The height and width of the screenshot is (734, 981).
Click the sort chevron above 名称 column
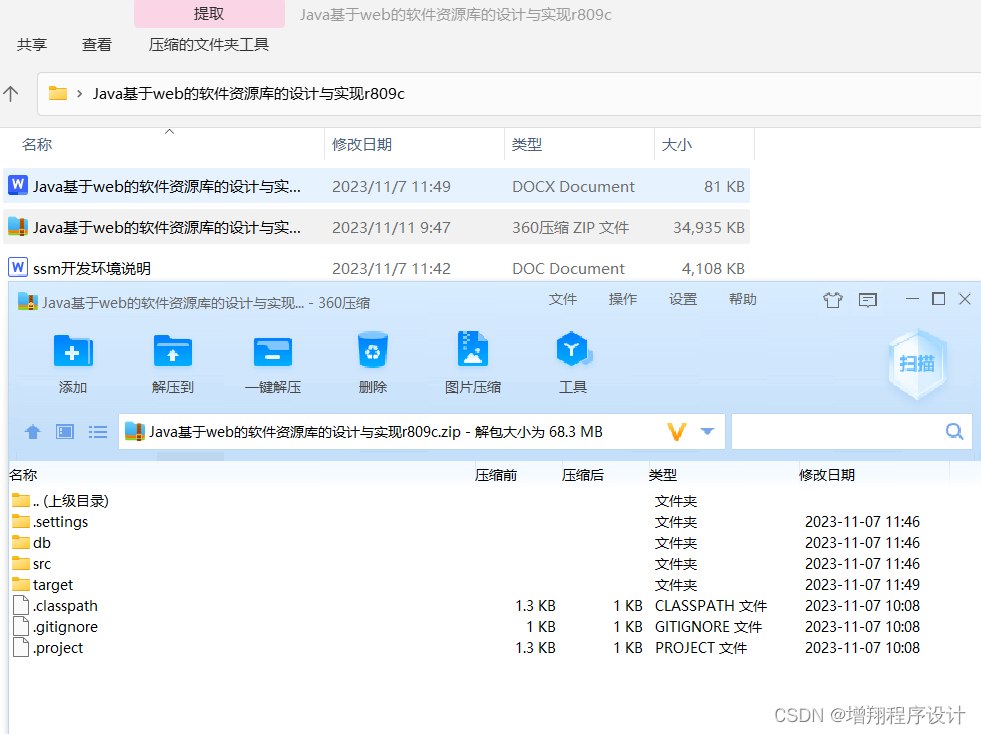169,130
